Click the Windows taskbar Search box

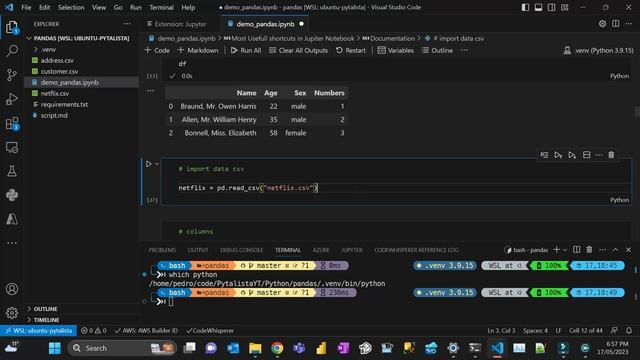coord(122,348)
